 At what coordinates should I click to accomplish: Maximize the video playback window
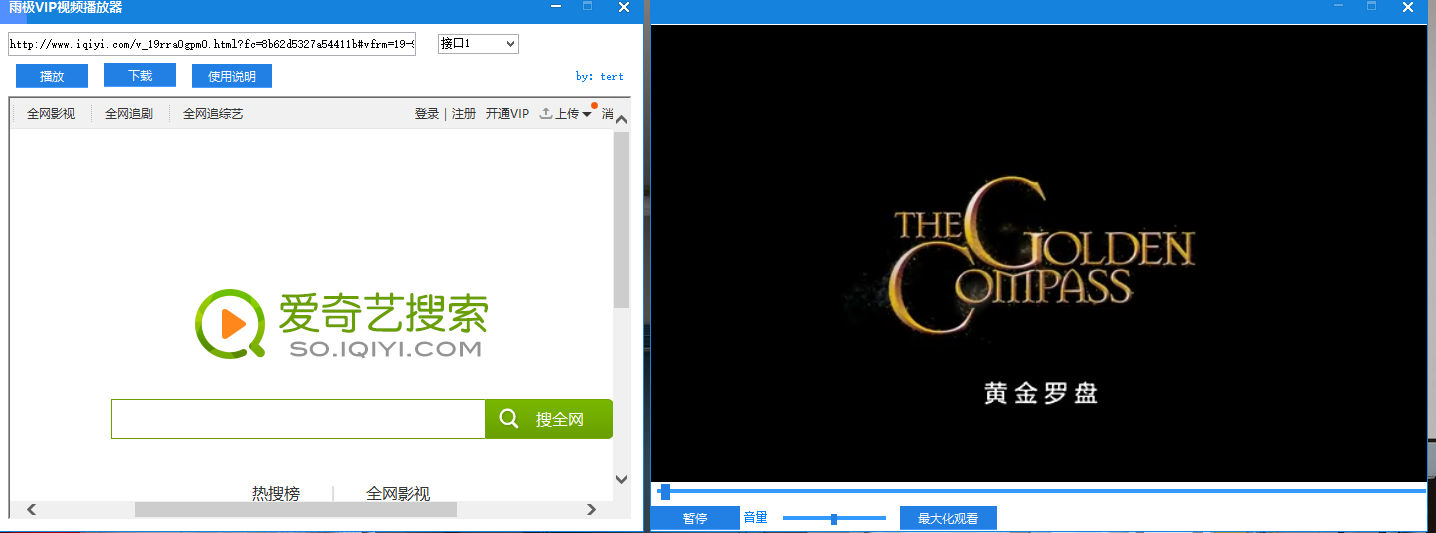(x=1372, y=7)
